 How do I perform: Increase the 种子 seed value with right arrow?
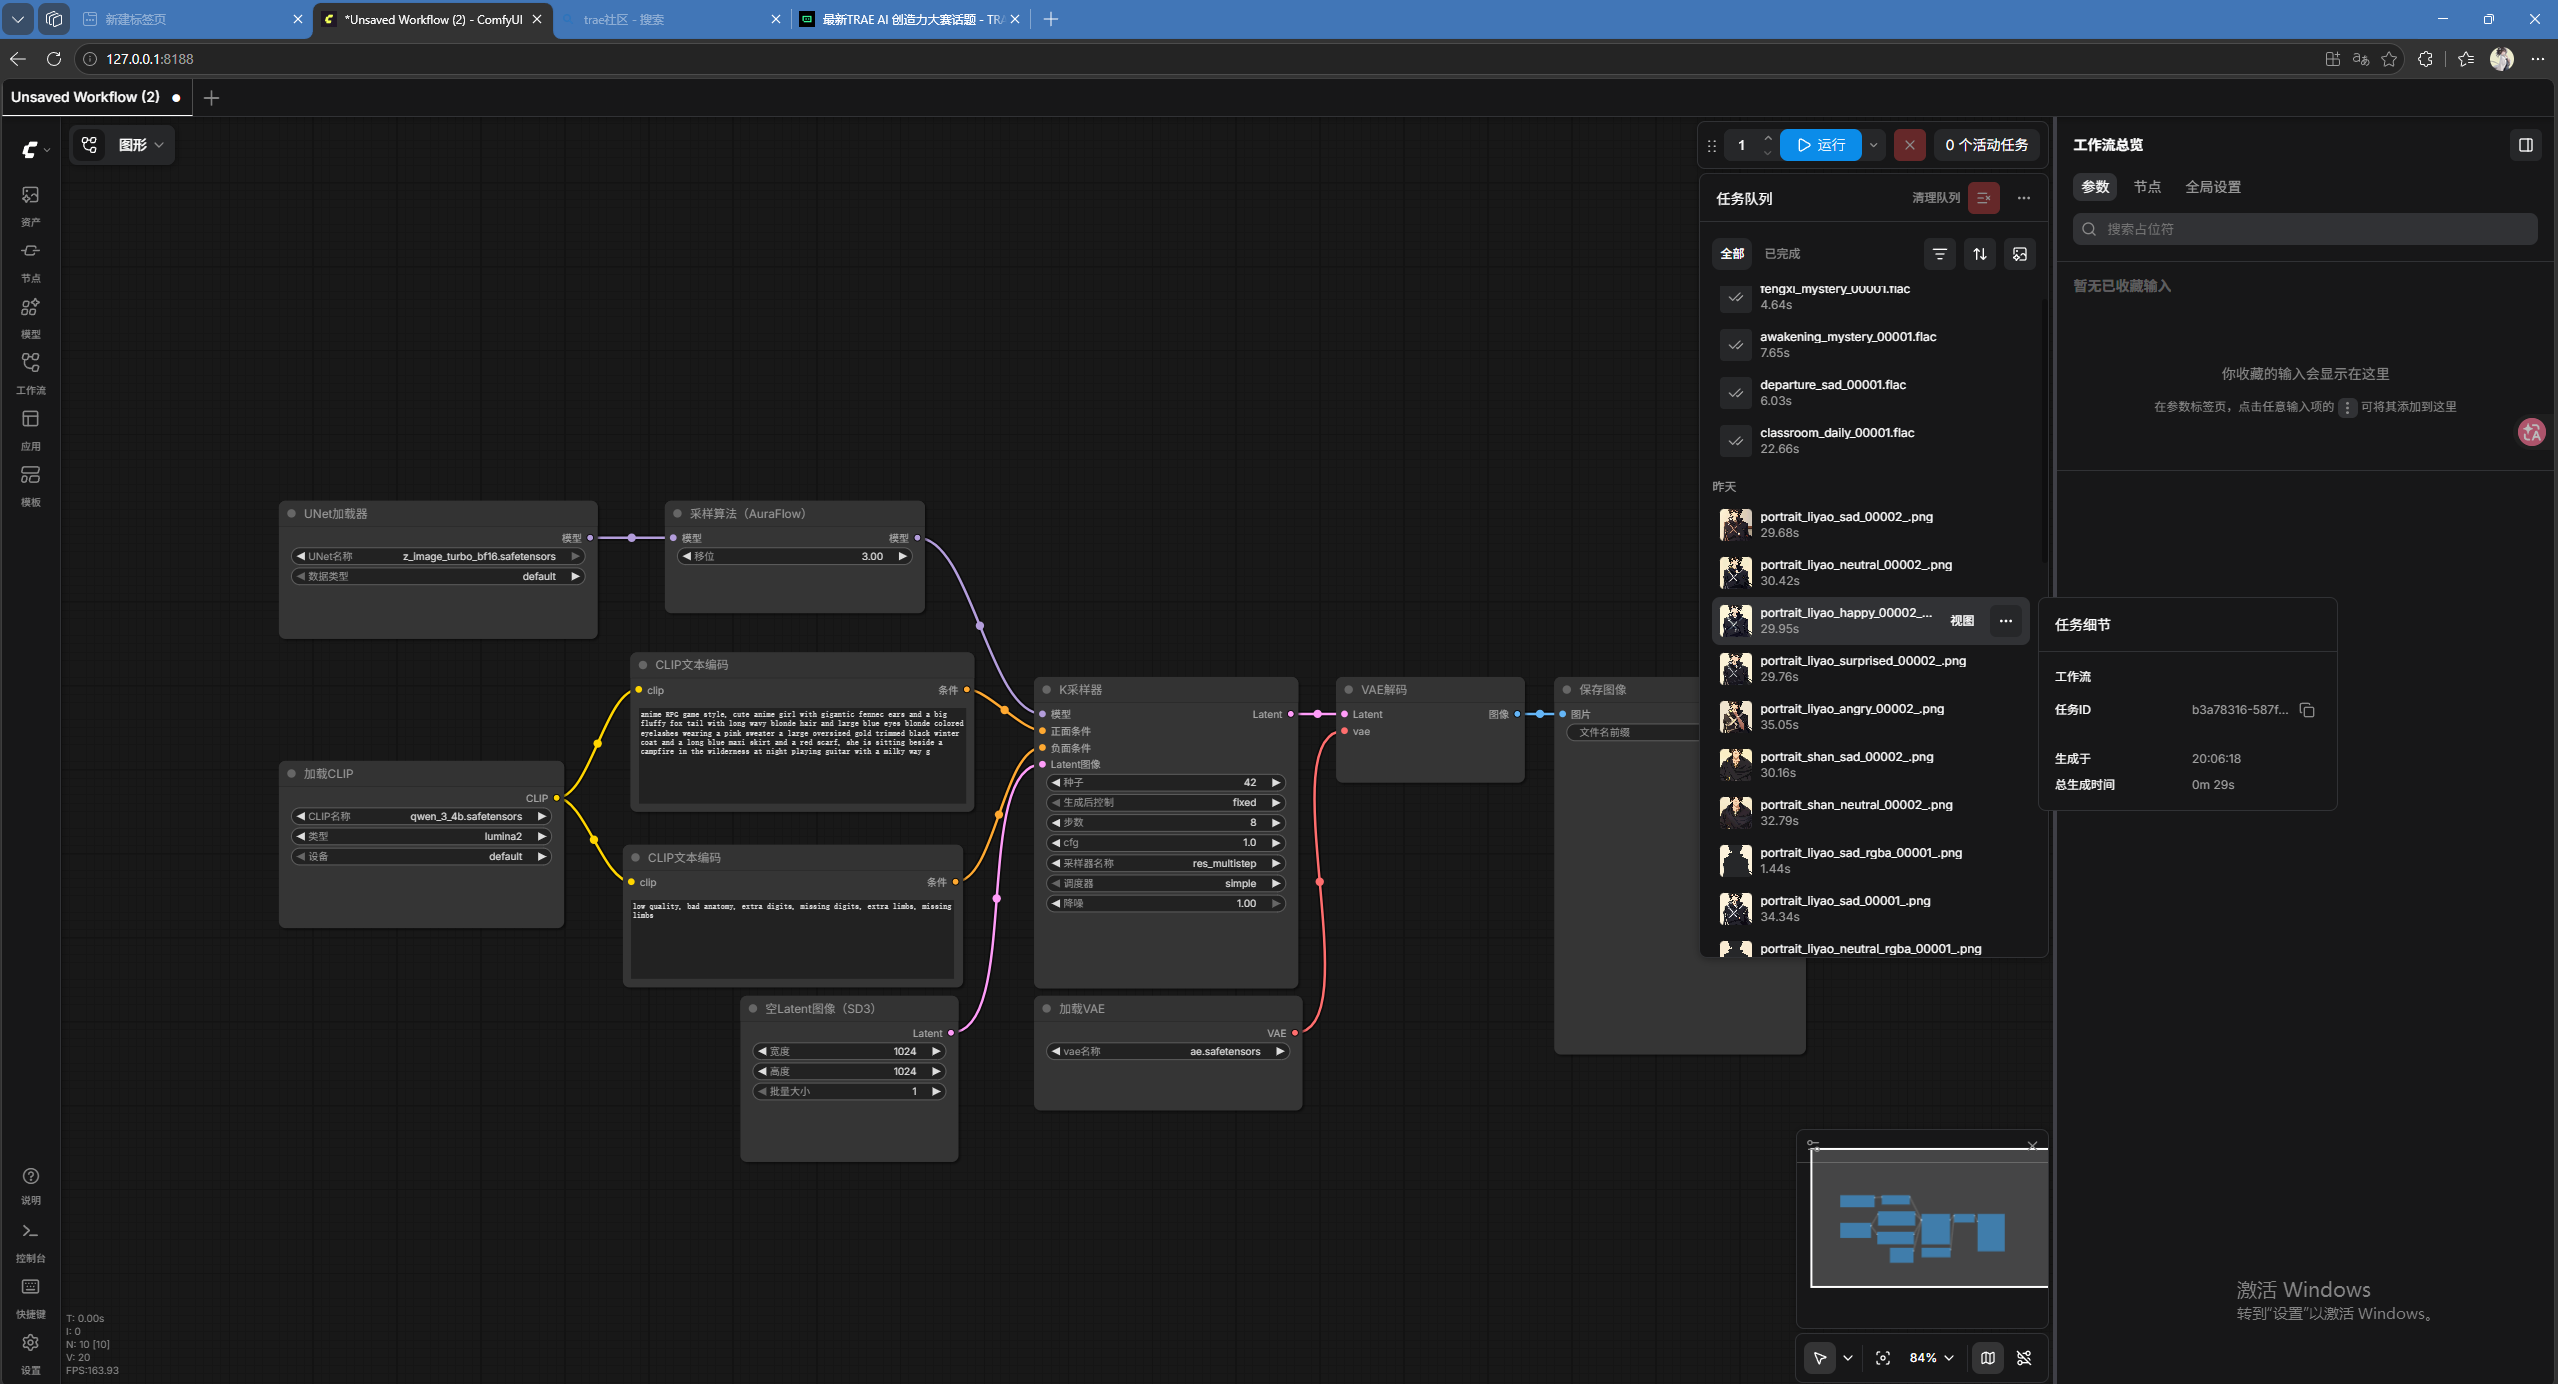(1276, 783)
